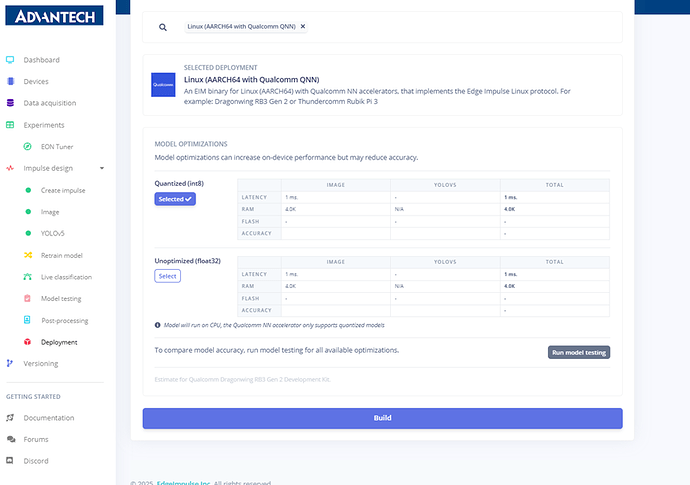Image resolution: width=690 pixels, height=485 pixels.
Task: Open Live classification
Action: [66, 277]
